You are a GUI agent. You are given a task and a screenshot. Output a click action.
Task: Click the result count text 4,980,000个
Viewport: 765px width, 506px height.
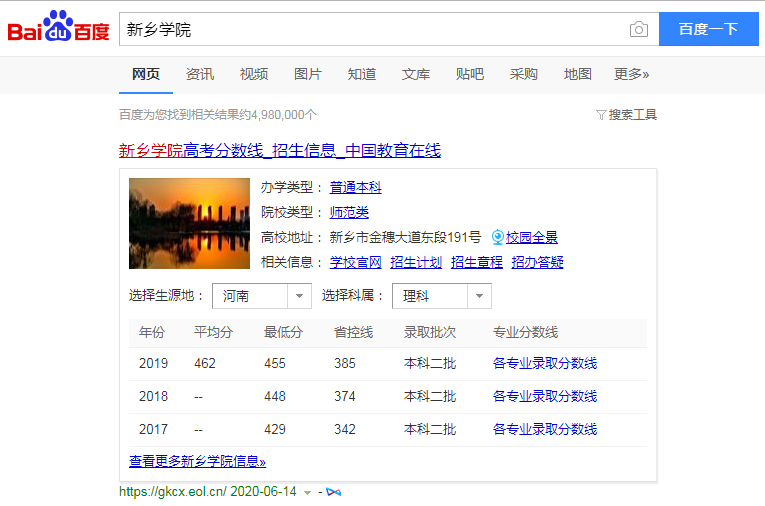click(283, 115)
